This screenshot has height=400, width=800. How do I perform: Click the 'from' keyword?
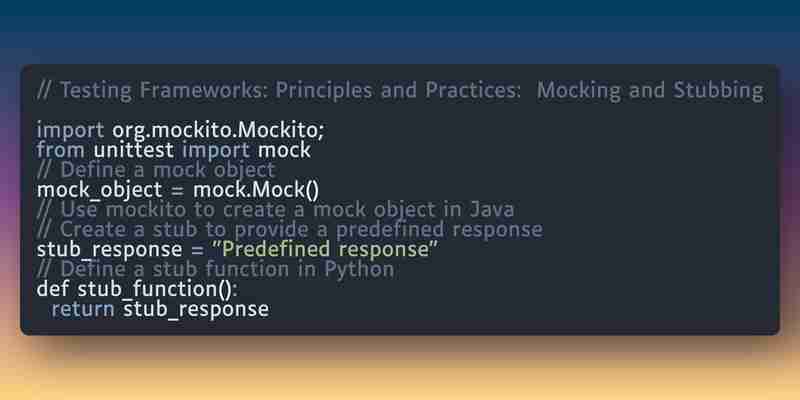pyautogui.click(x=62, y=150)
